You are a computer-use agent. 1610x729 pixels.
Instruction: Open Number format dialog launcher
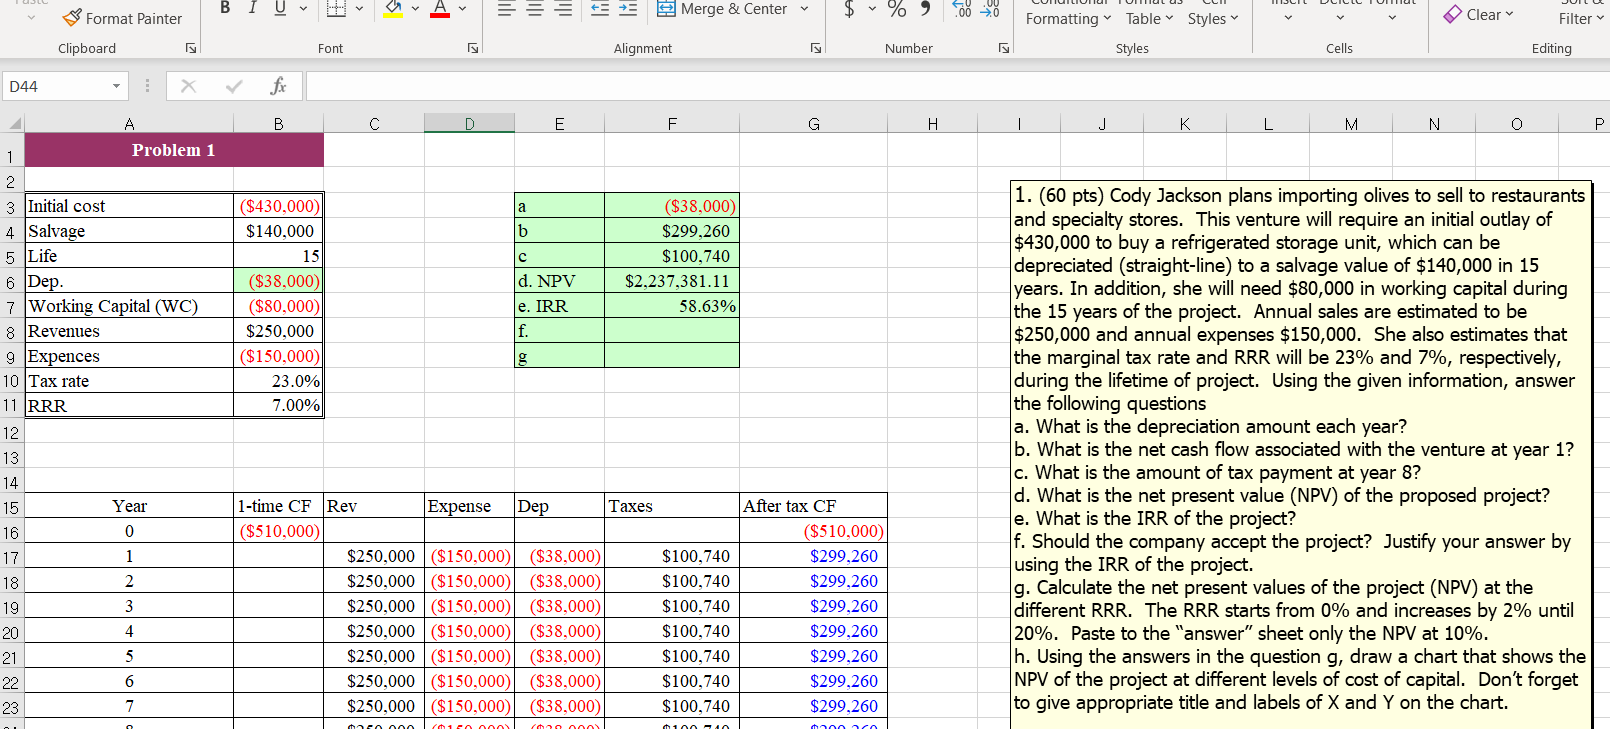[1004, 48]
